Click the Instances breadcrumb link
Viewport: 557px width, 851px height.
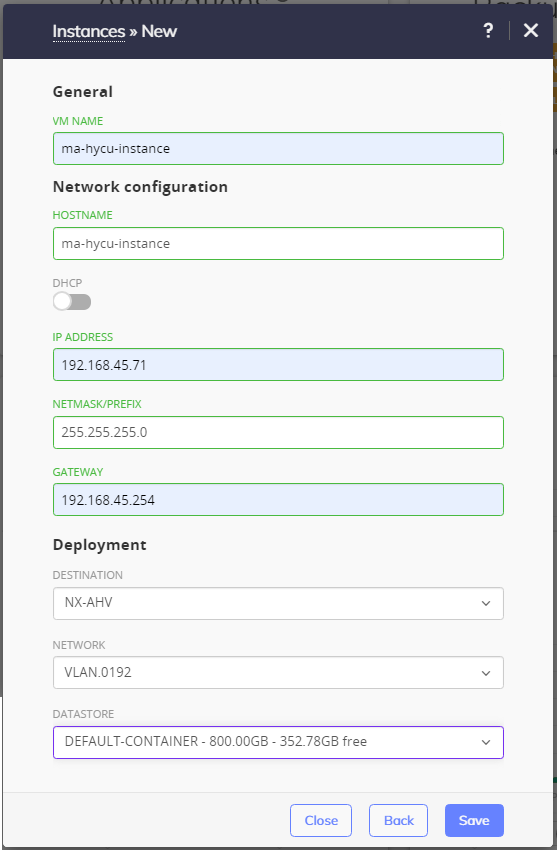point(89,31)
